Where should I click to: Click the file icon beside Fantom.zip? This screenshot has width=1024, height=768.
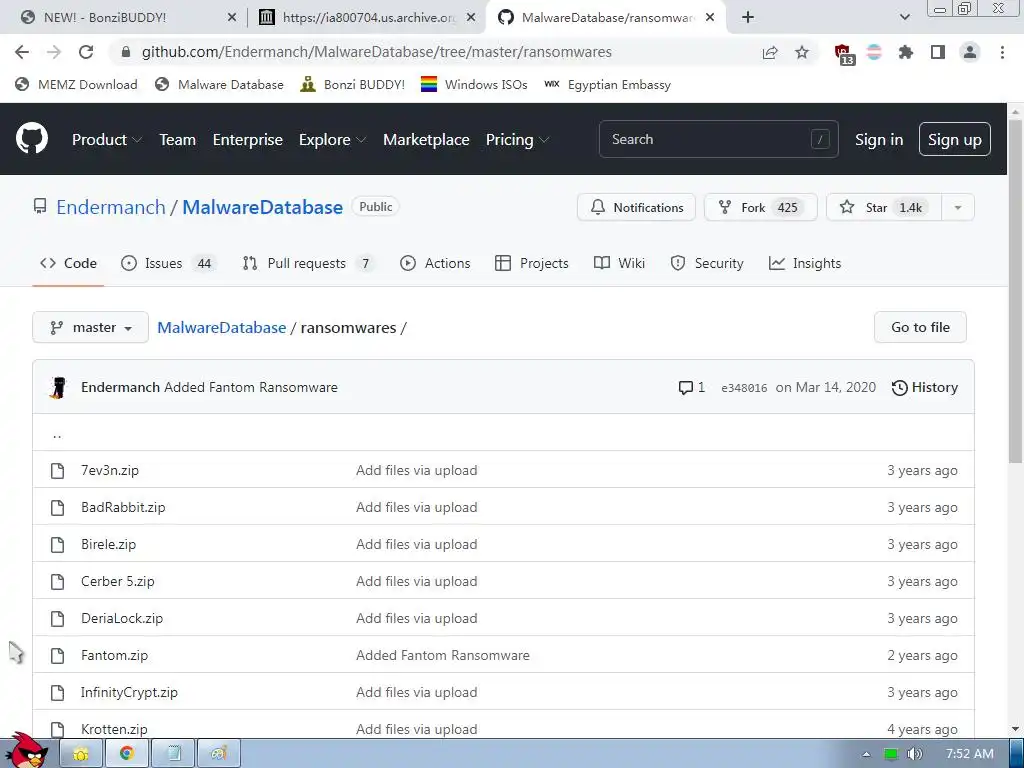(x=57, y=655)
